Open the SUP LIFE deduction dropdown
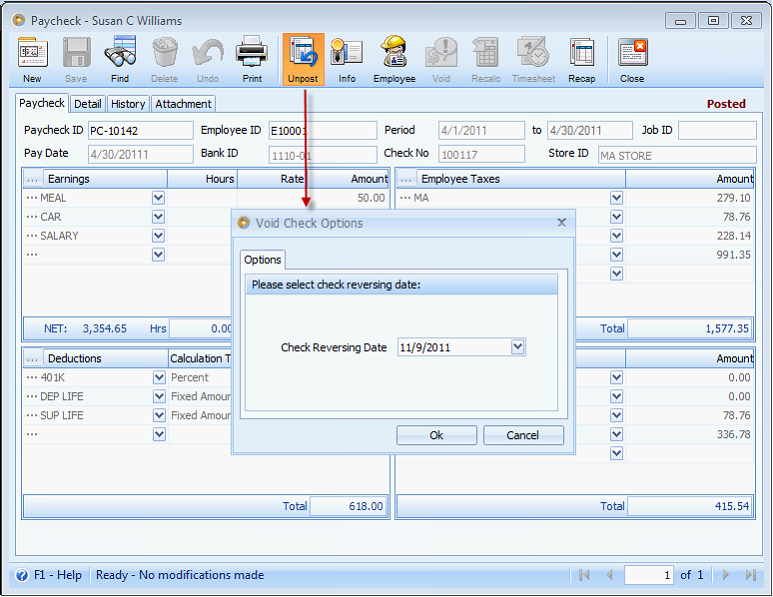The image size is (773, 597). click(x=159, y=416)
